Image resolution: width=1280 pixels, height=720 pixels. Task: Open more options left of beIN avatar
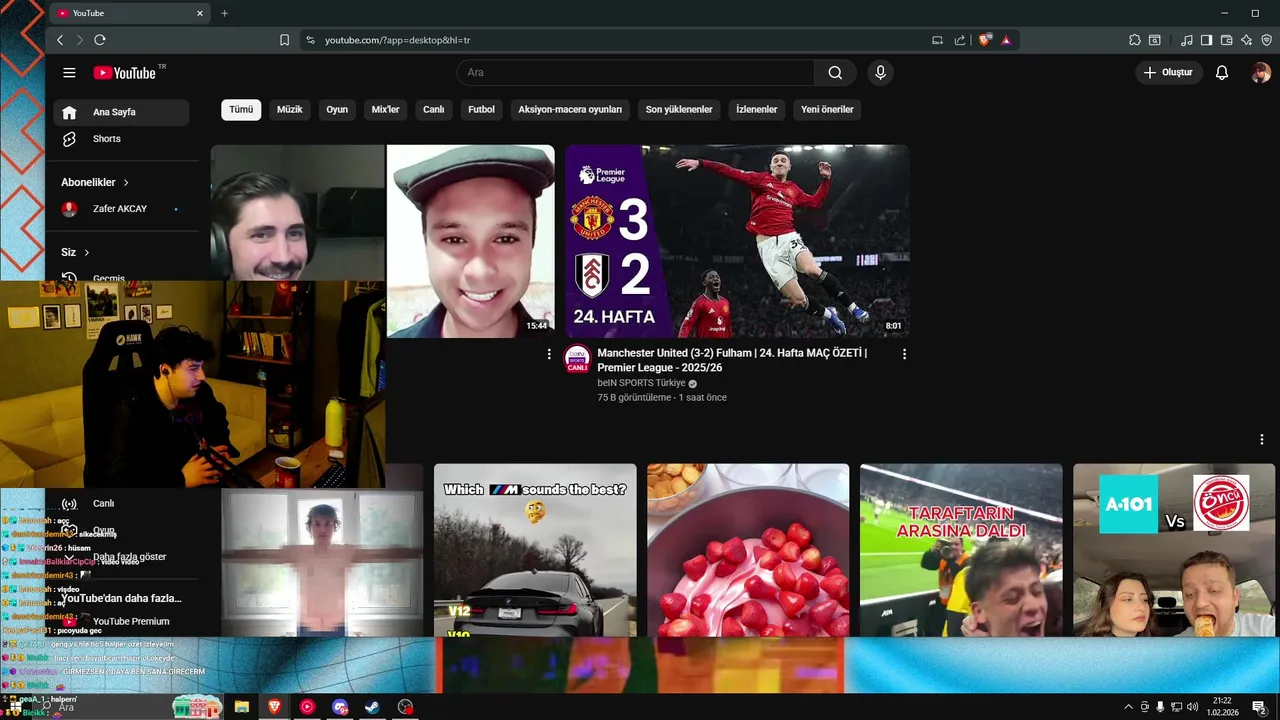[548, 354]
